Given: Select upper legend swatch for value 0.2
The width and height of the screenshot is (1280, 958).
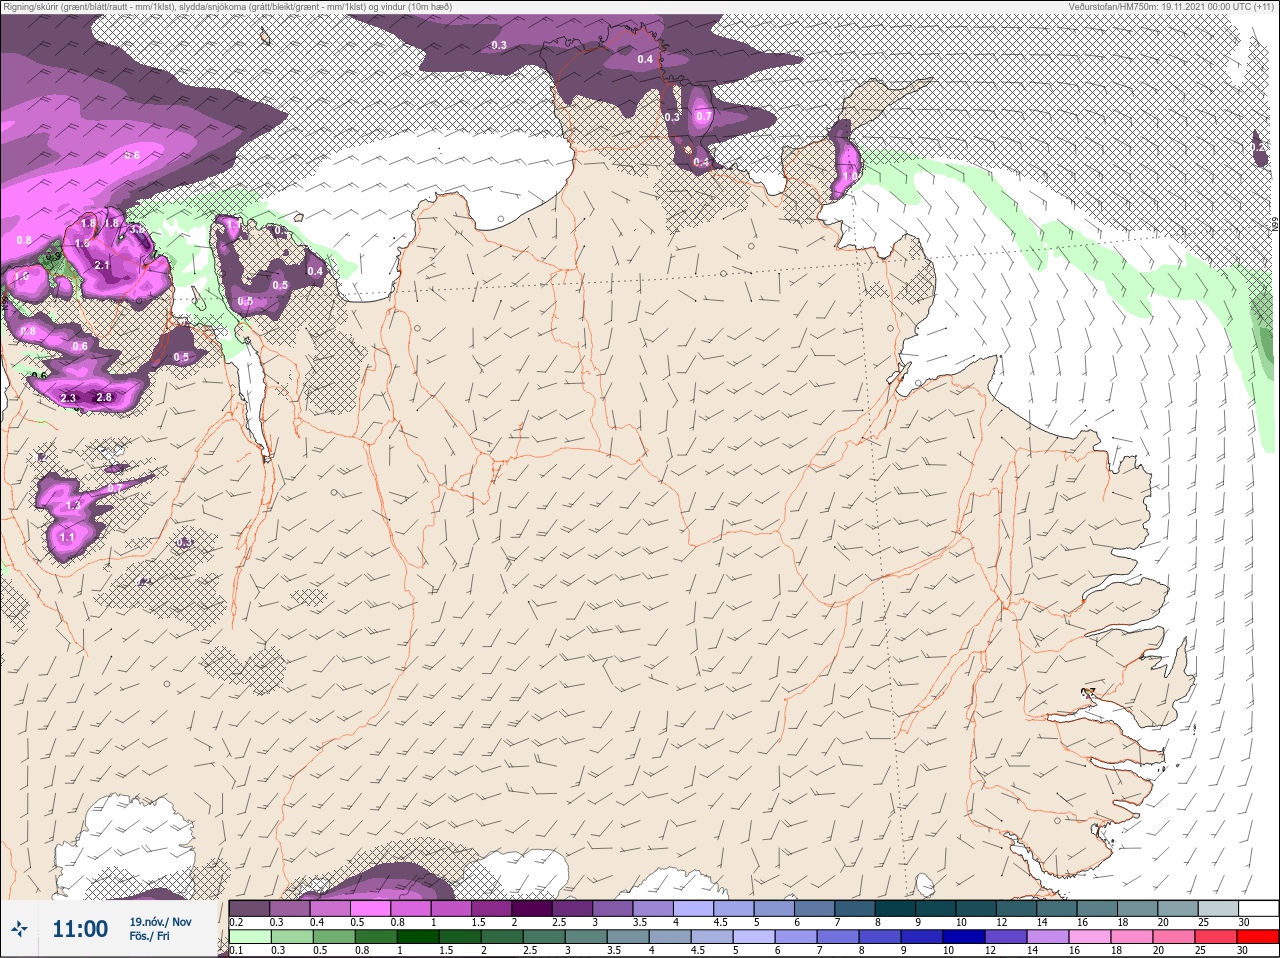Looking at the screenshot, I should pyautogui.click(x=250, y=908).
